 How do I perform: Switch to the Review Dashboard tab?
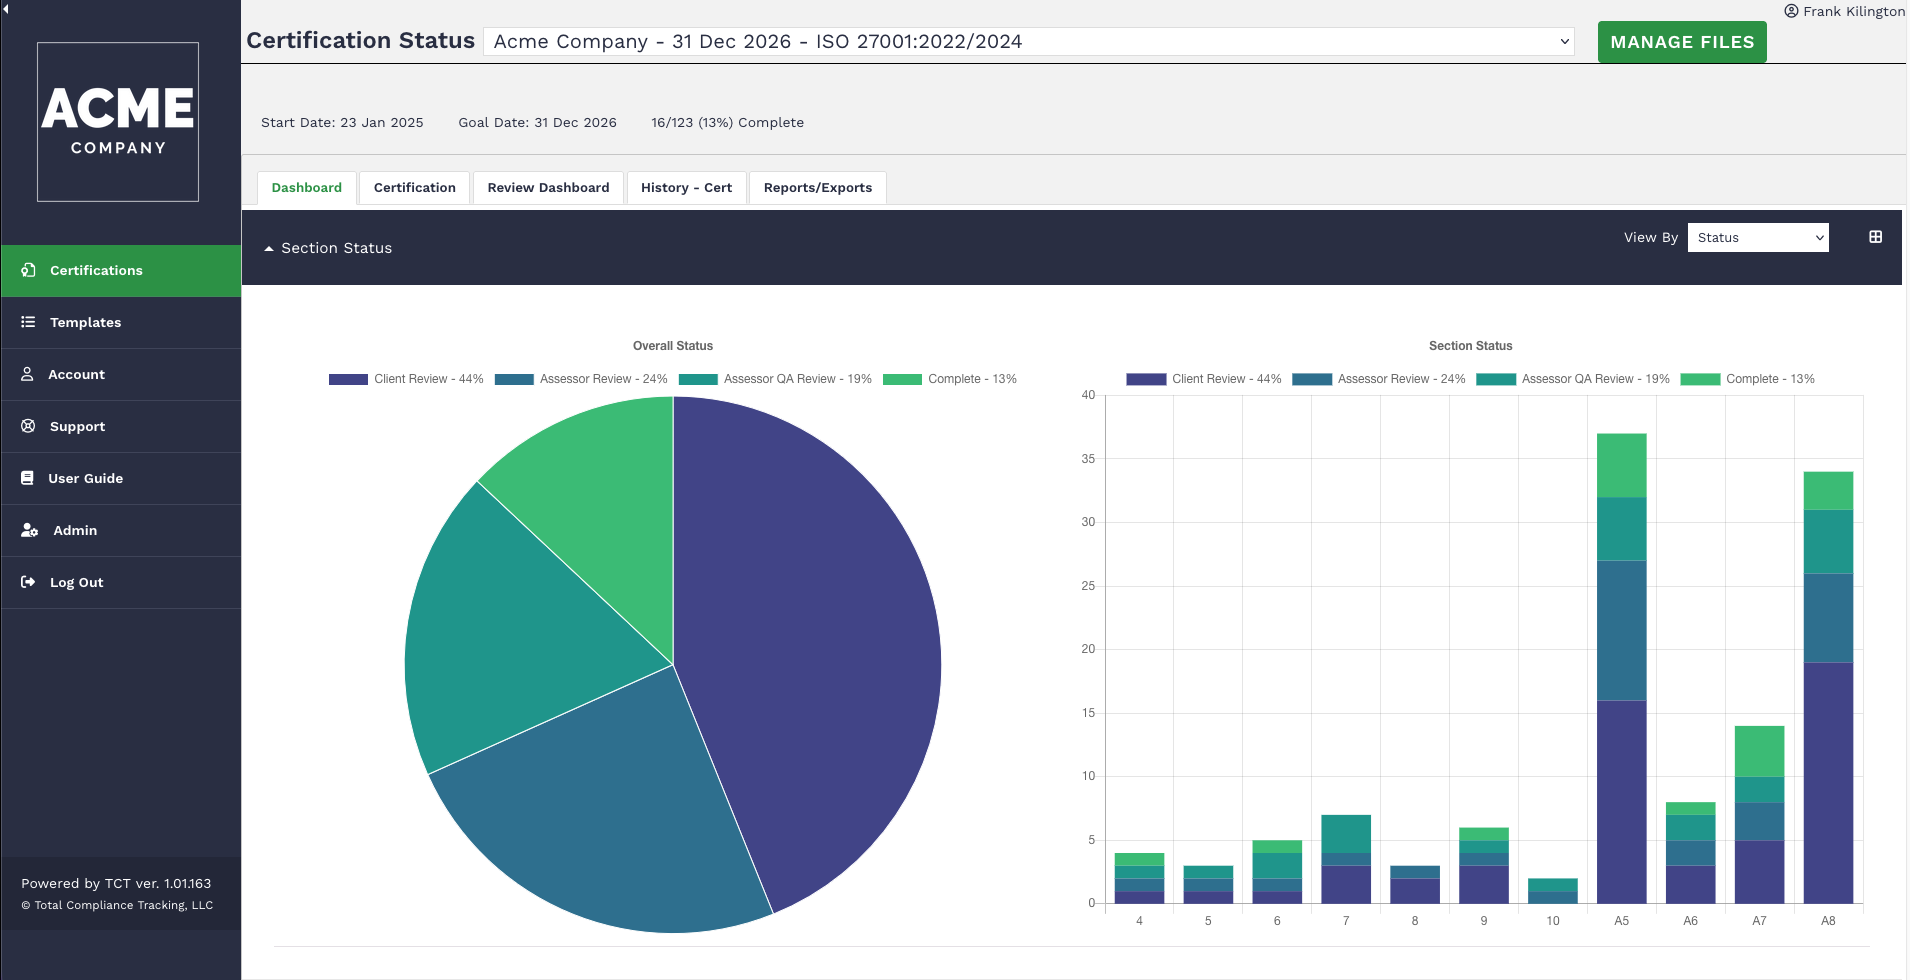[x=548, y=188]
